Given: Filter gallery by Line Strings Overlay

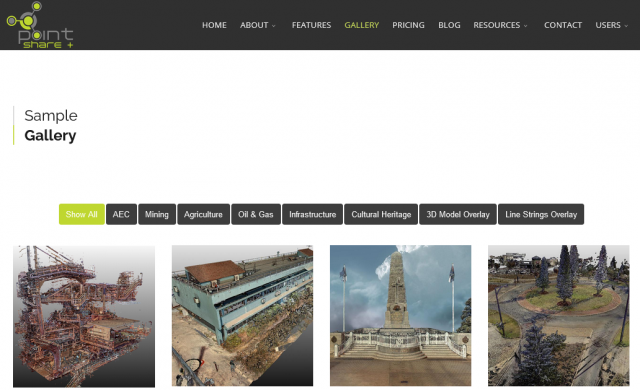Looking at the screenshot, I should click(541, 214).
